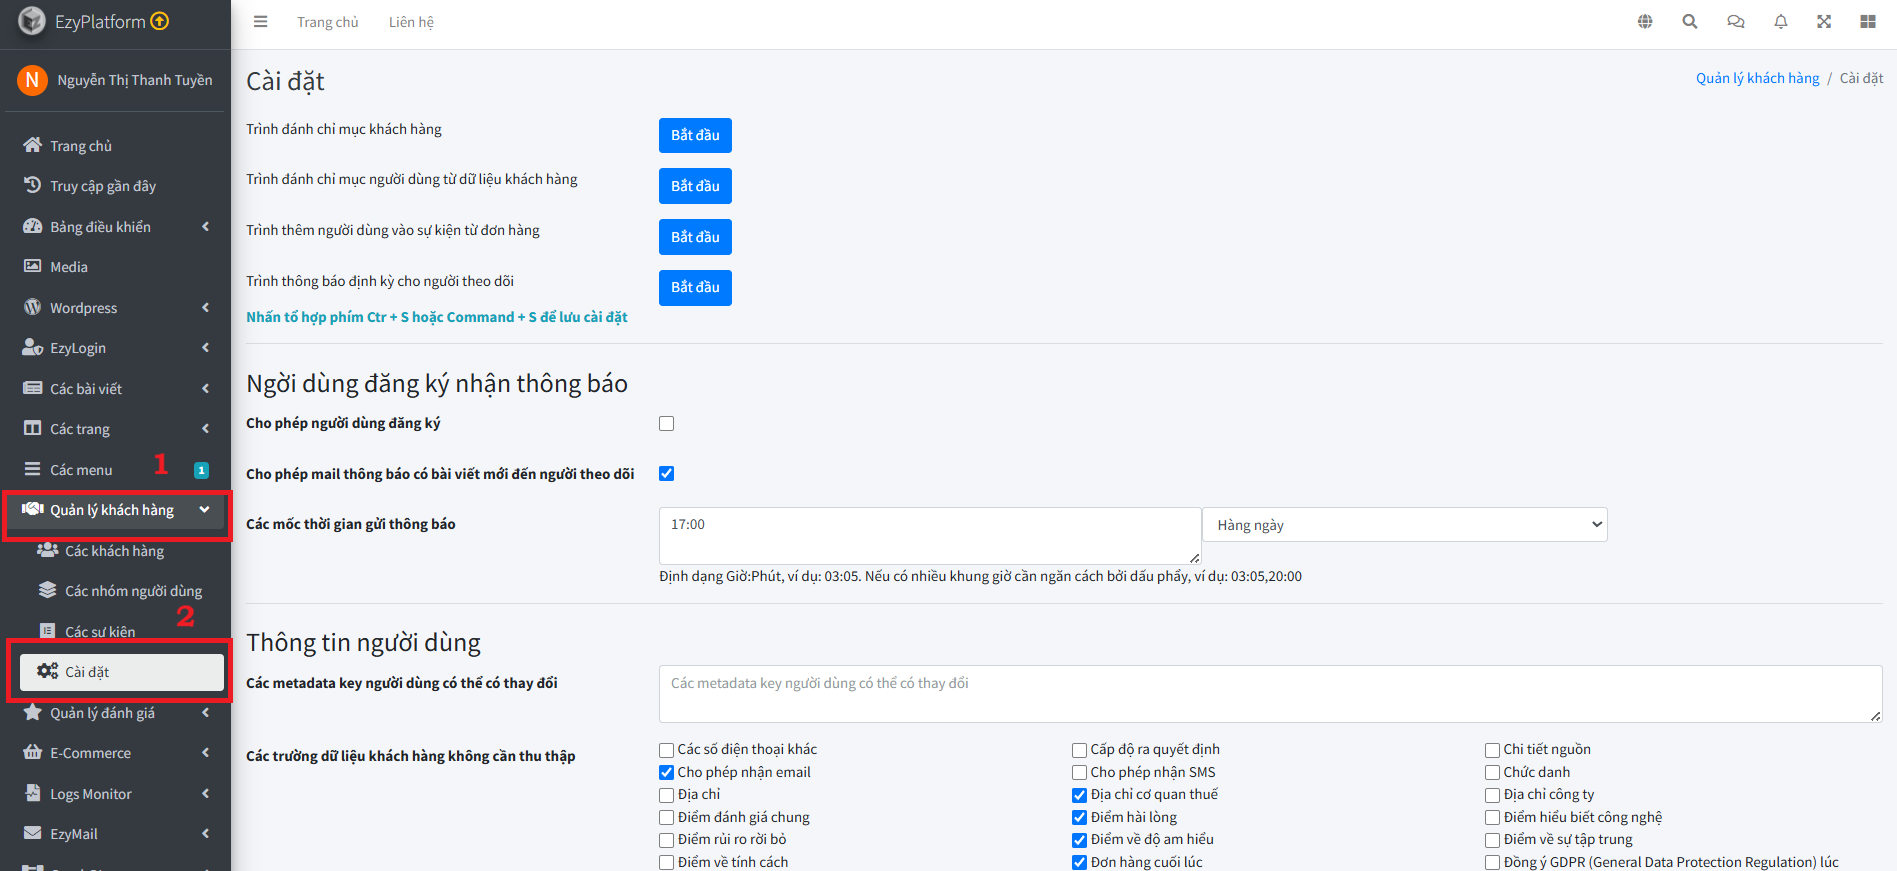Select 'Liên hệ' in top navigation
This screenshot has height=871, width=1897.
pyautogui.click(x=411, y=22)
